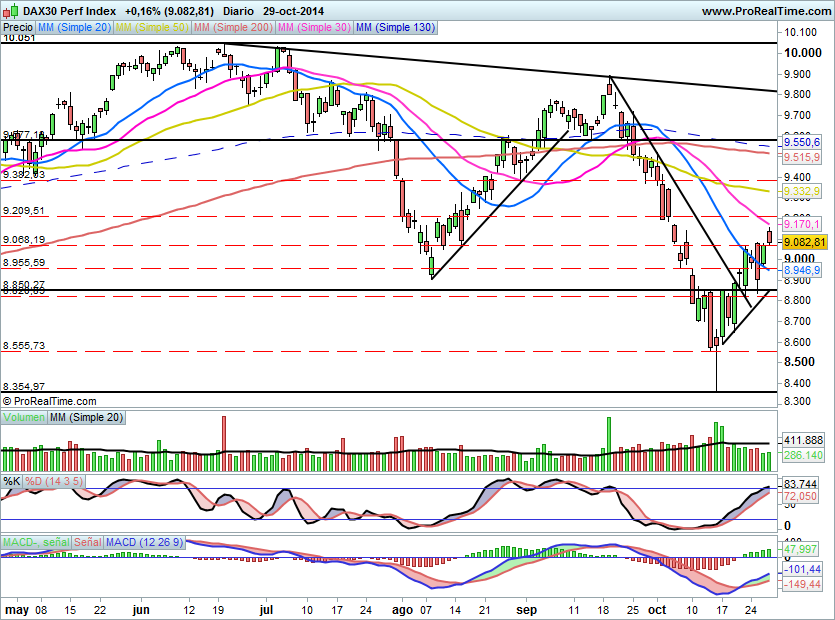Select the MM (Simple 30) magenta label

314,27
